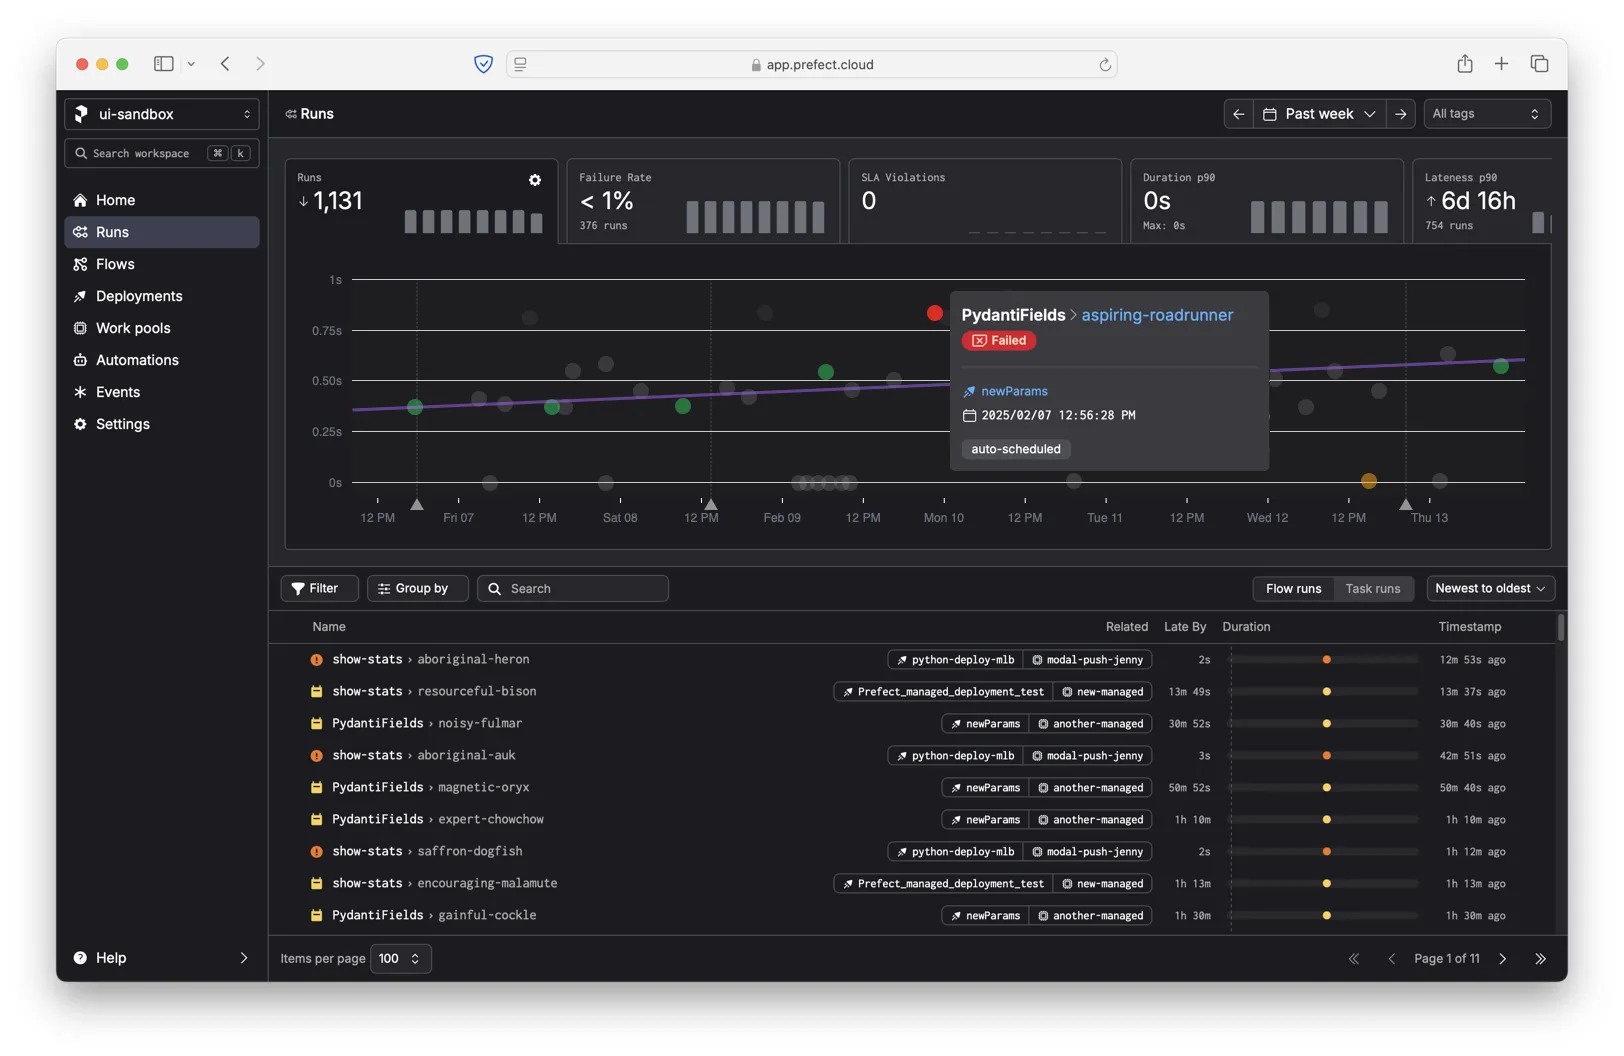
Task: Open Items per page 100 dropdown
Action: click(x=401, y=959)
